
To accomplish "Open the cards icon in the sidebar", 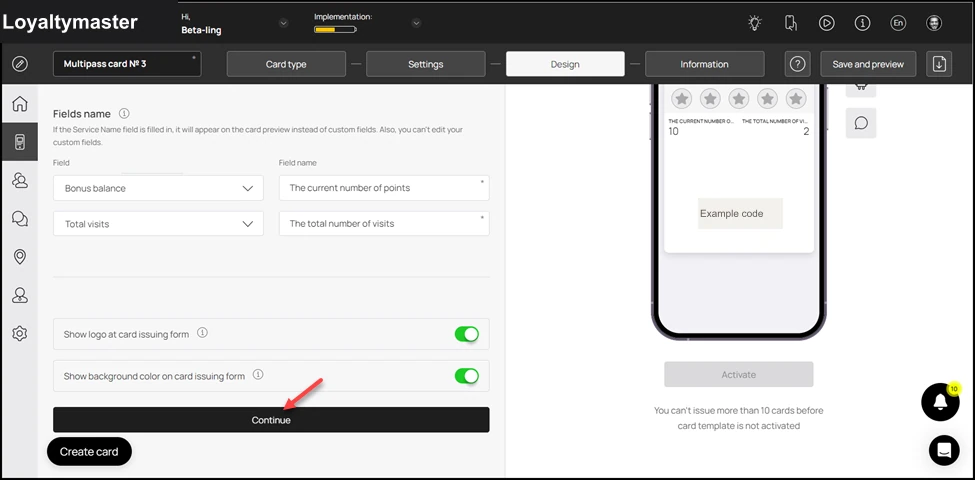I will 20,142.
